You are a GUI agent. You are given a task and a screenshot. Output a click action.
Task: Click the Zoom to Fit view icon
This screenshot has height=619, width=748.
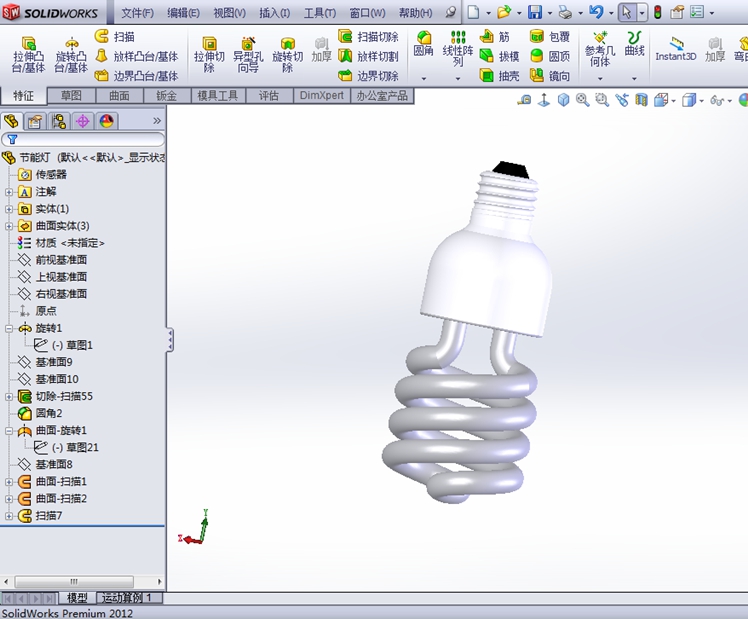click(583, 100)
